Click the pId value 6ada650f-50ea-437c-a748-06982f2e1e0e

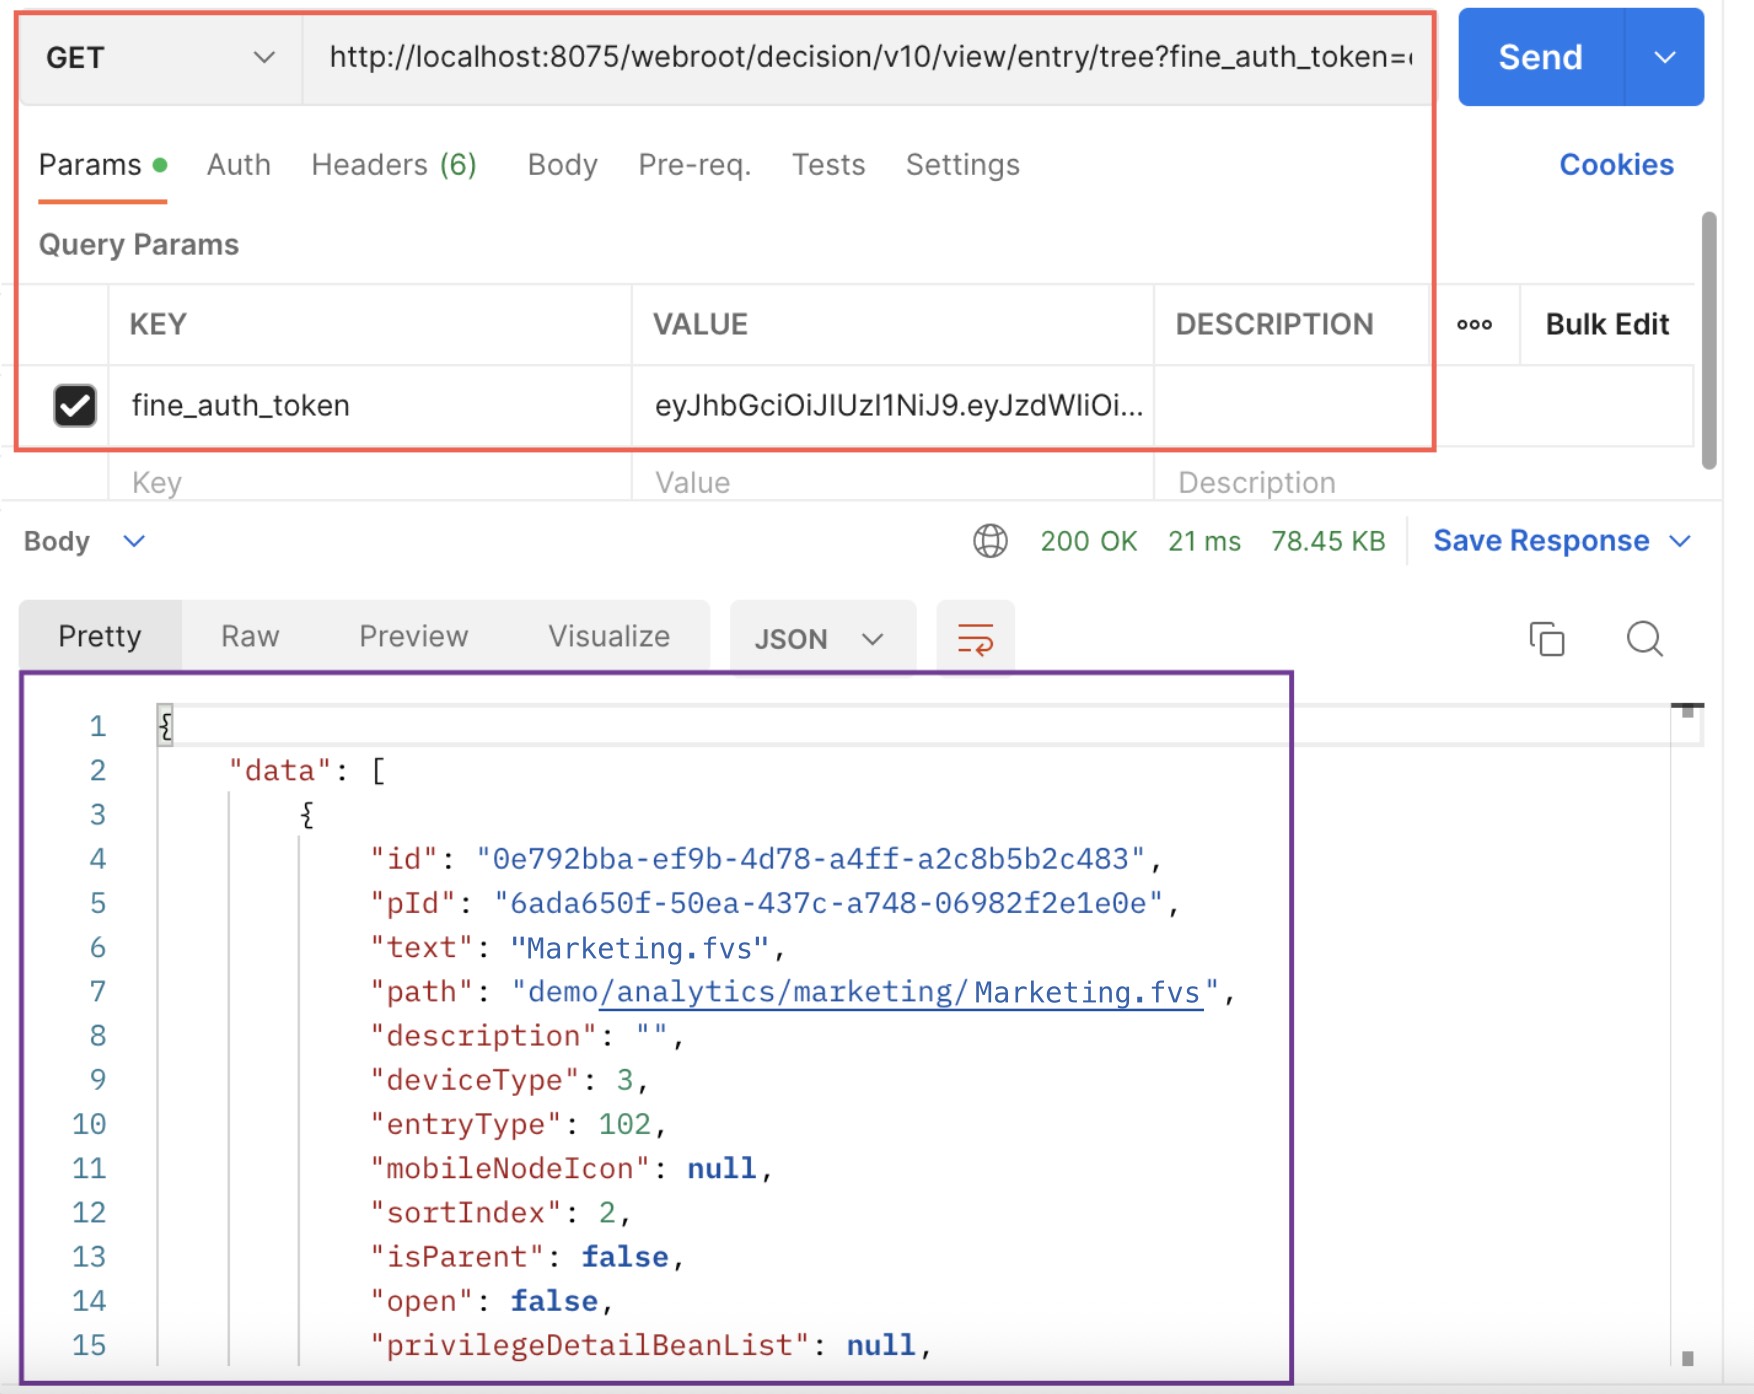coord(829,903)
